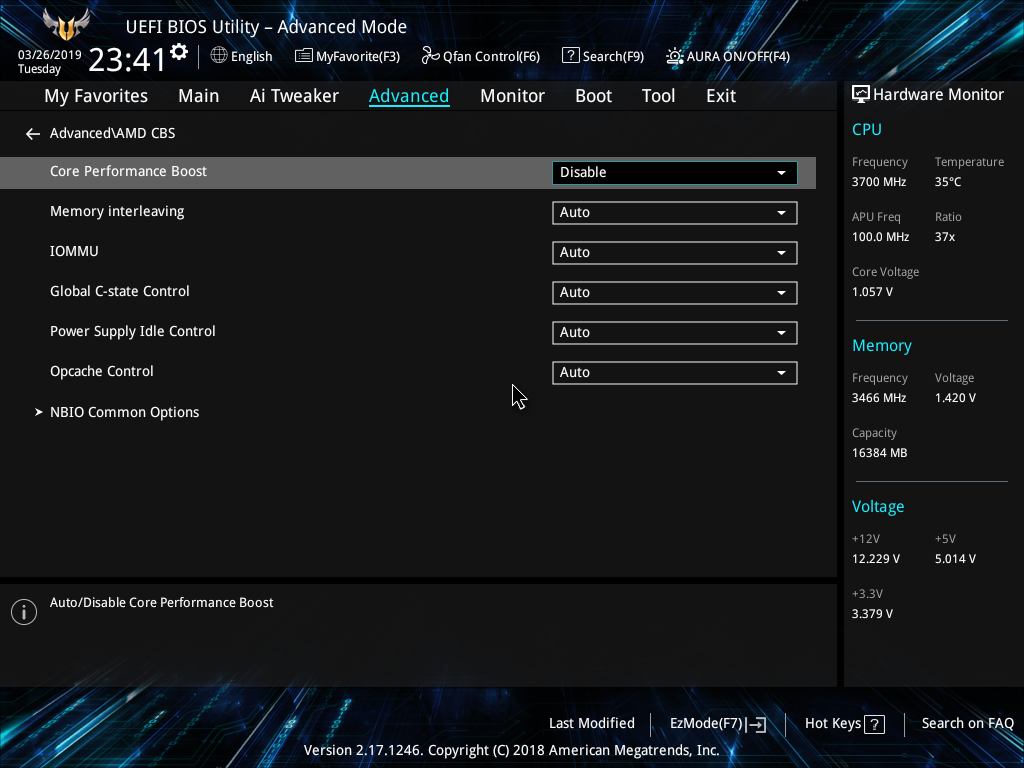Select Power Supply Idle Control label

(x=133, y=331)
